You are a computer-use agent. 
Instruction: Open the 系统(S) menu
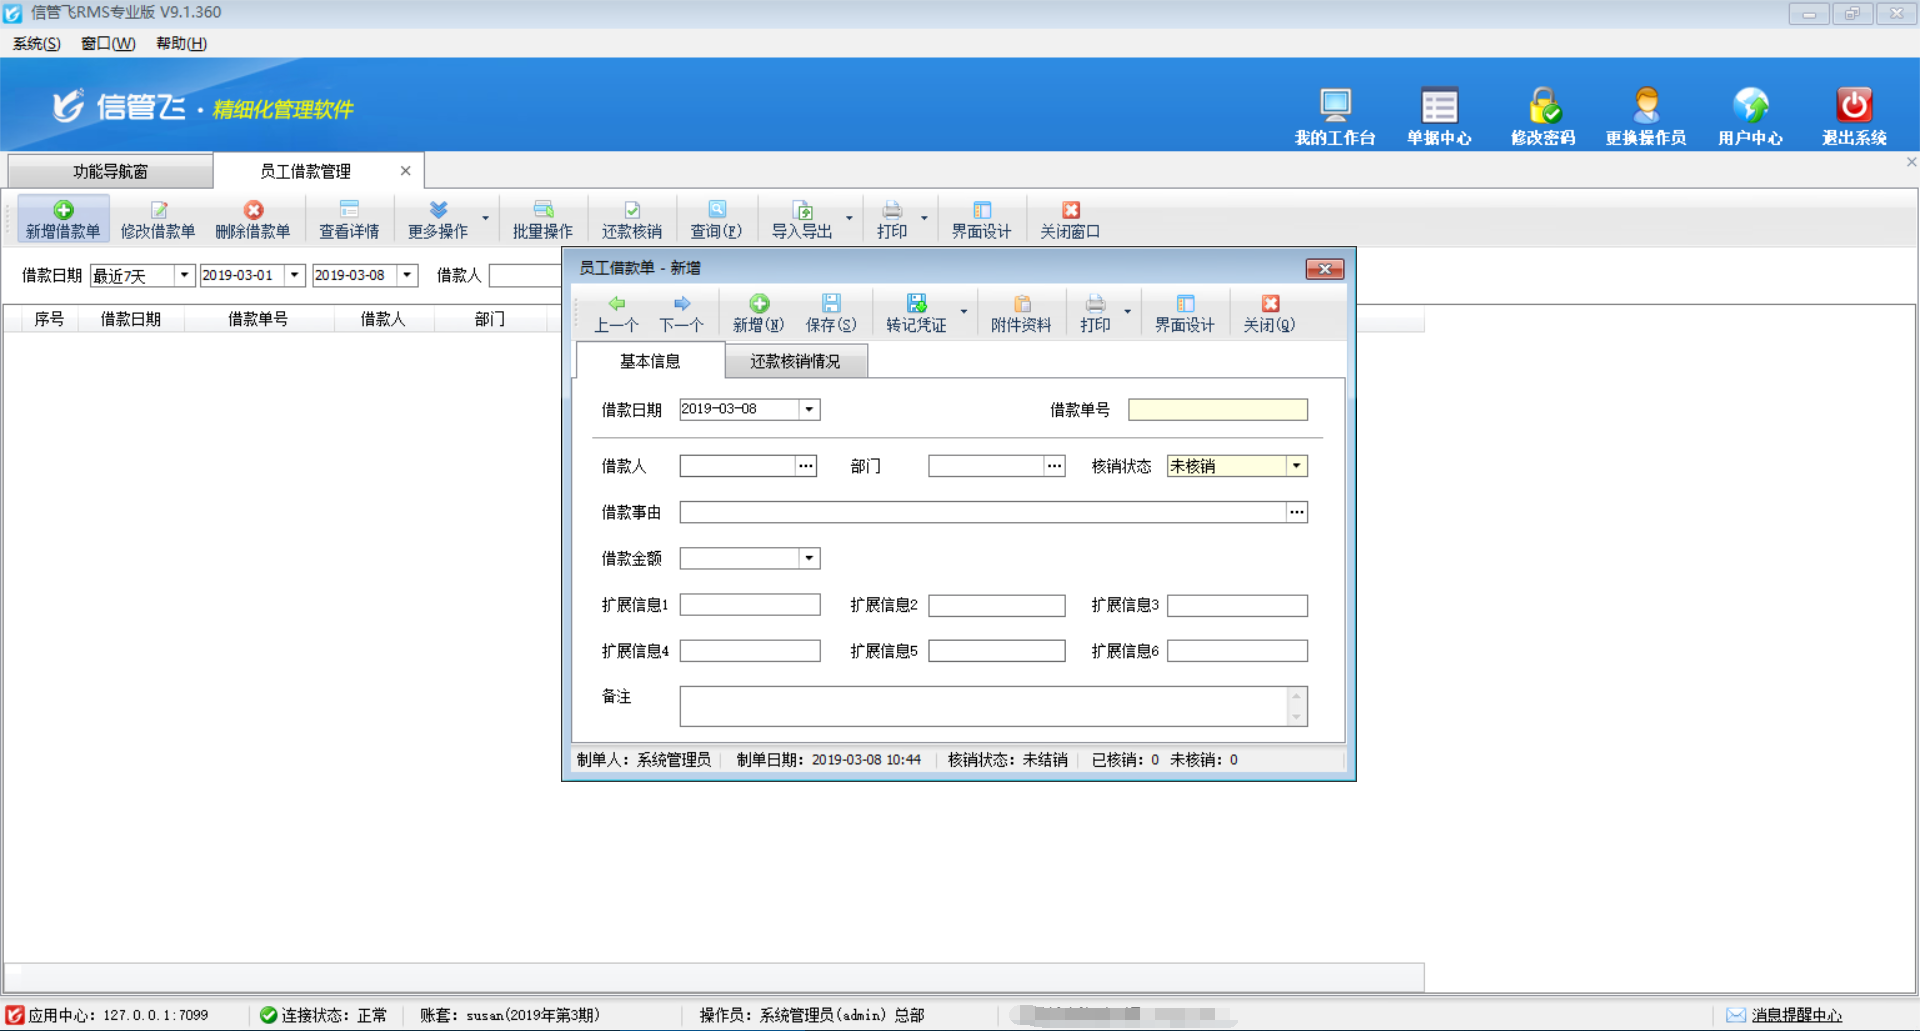pyautogui.click(x=36, y=43)
